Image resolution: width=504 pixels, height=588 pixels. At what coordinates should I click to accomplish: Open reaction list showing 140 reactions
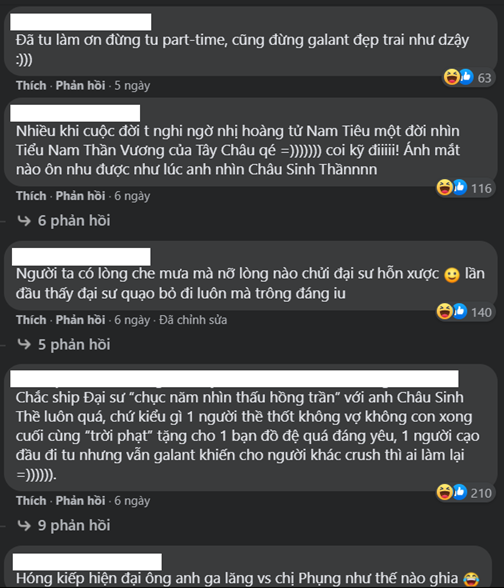pyautogui.click(x=464, y=312)
